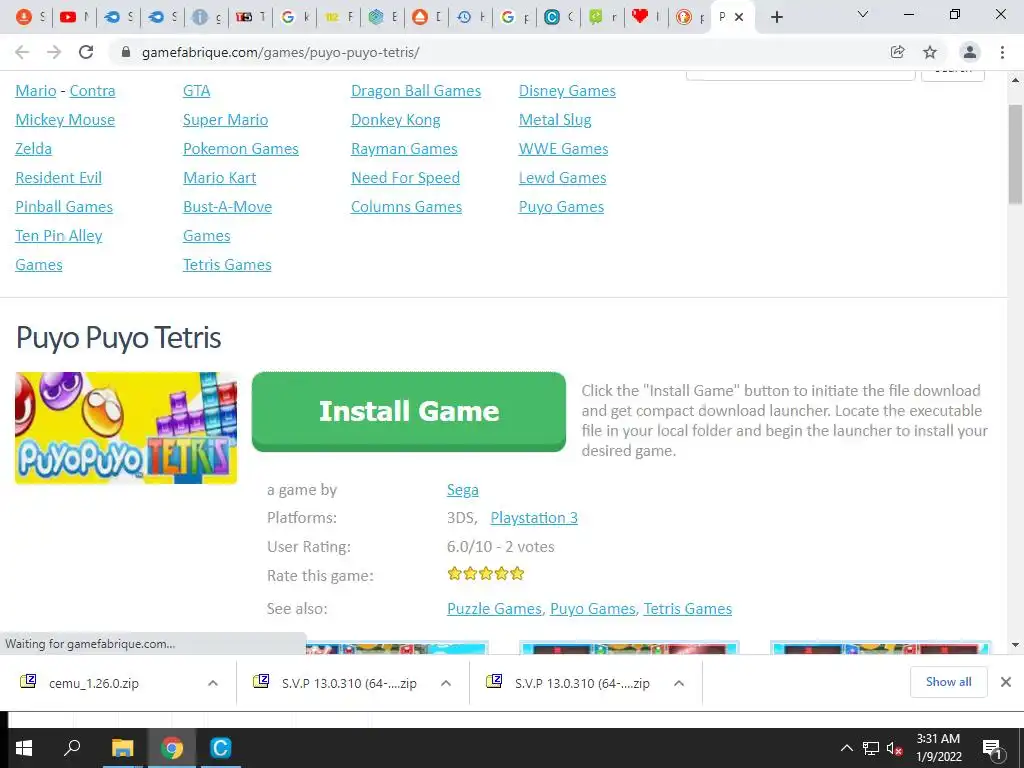Dismiss the downloads bar with X

pos(1006,682)
